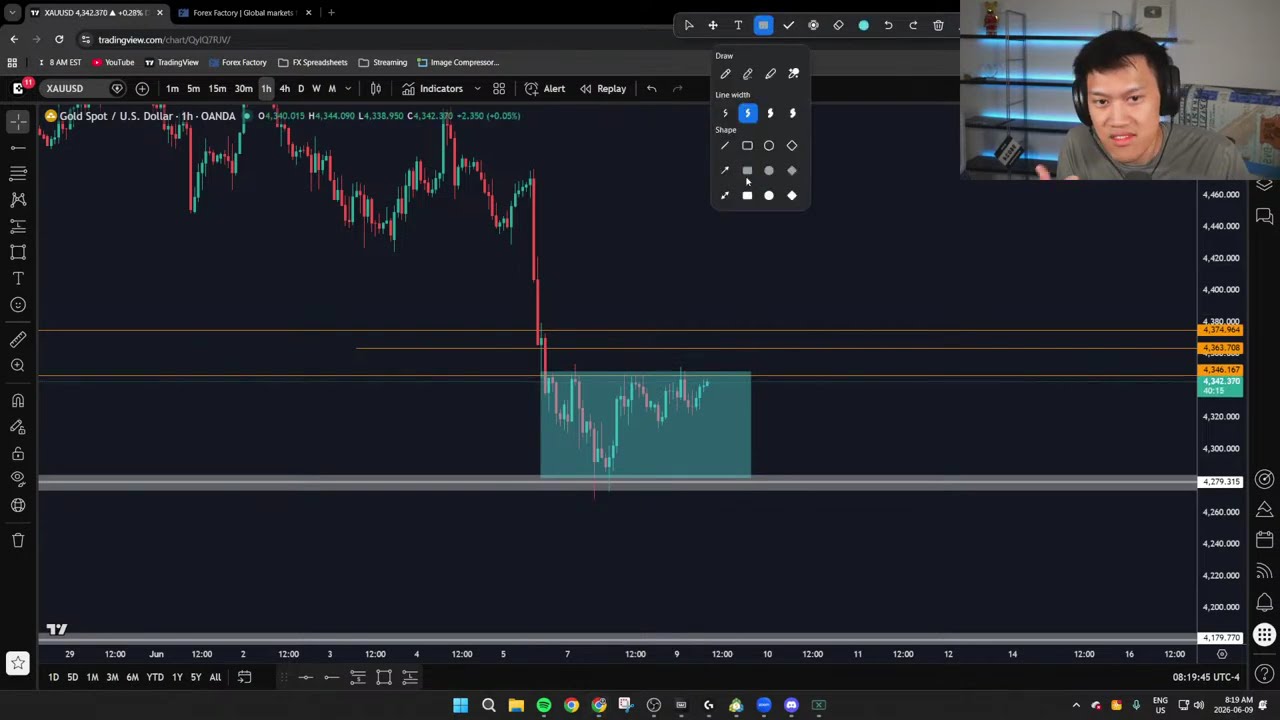Select the second line width option
1280x720 pixels.
[x=747, y=113]
